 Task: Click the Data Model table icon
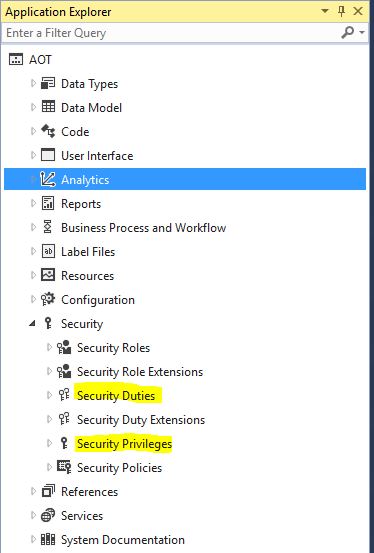[48, 107]
